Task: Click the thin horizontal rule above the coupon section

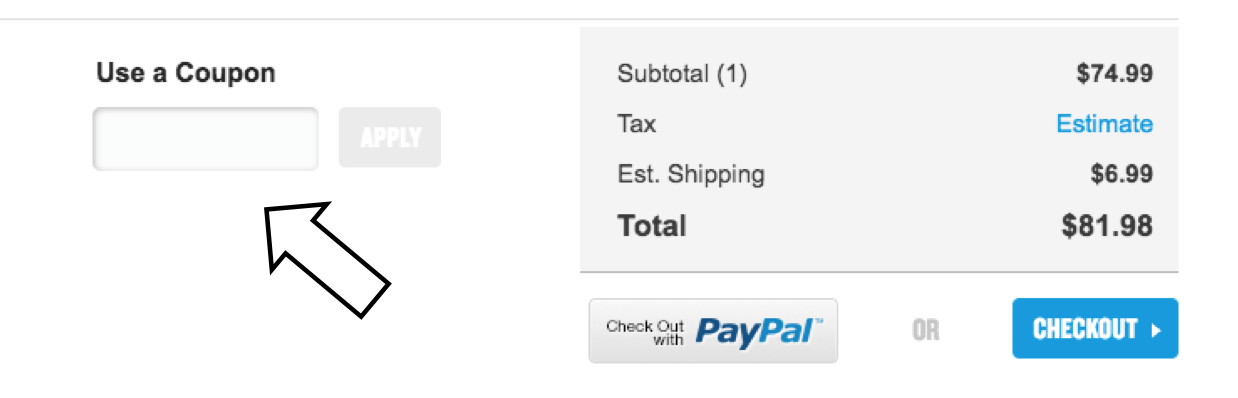Action: [x=589, y=19]
